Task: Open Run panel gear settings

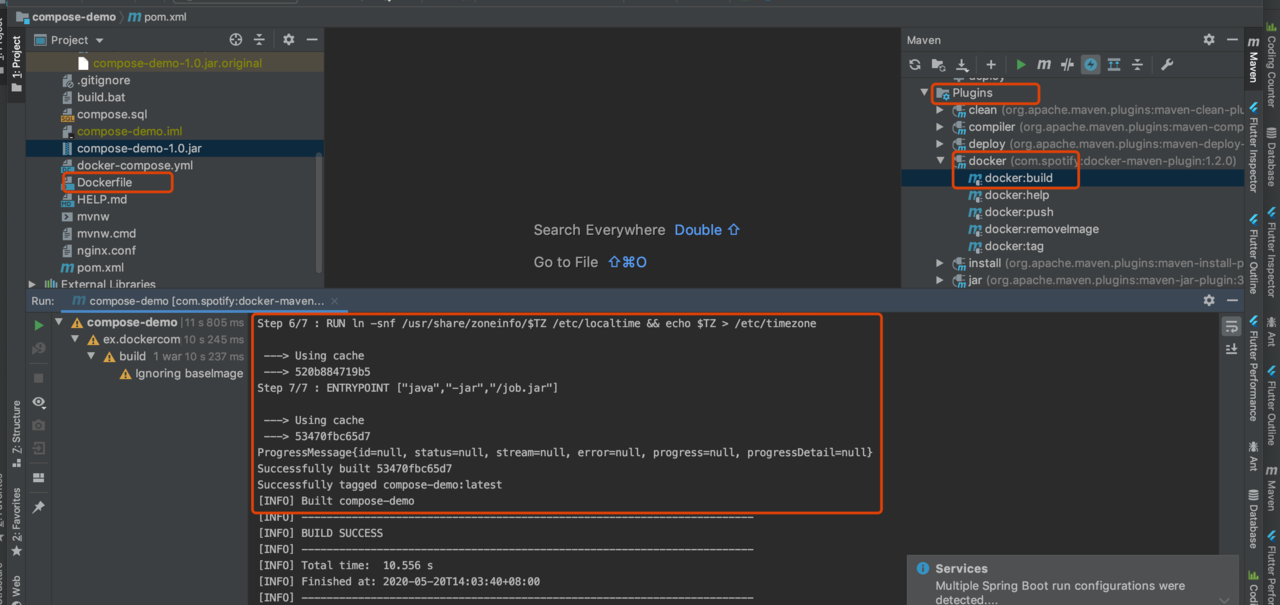Action: pyautogui.click(x=1209, y=300)
